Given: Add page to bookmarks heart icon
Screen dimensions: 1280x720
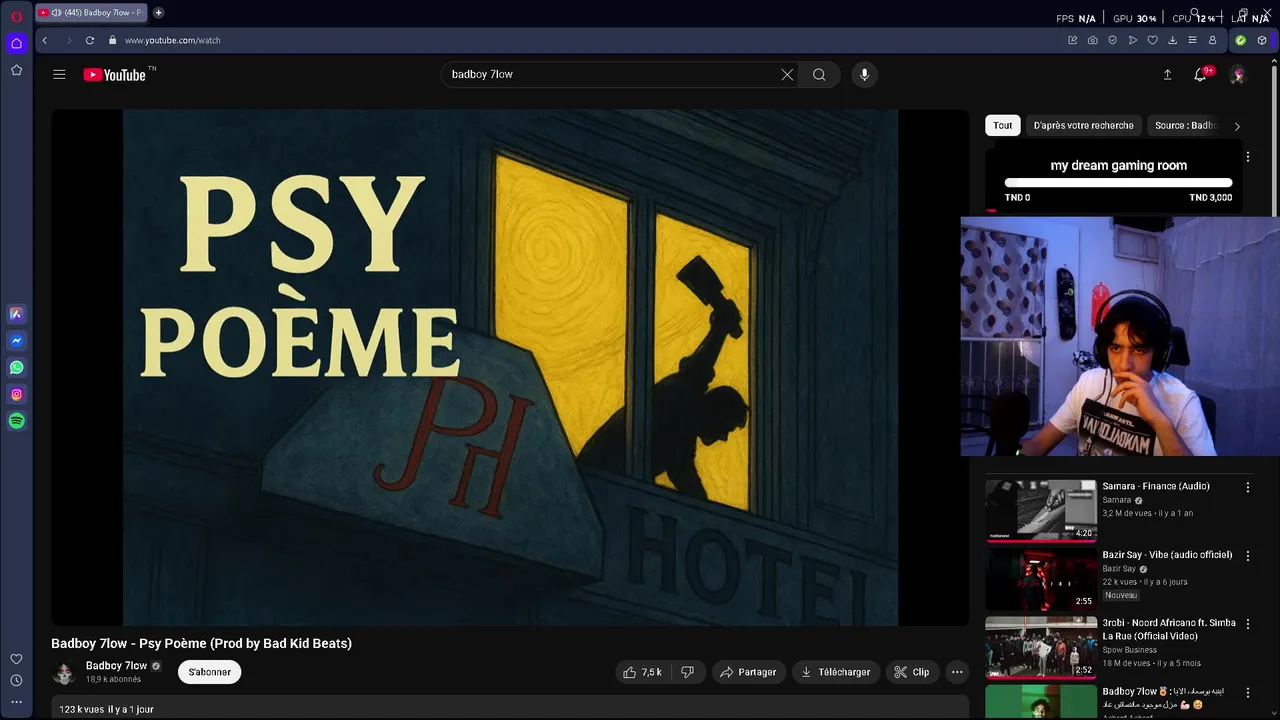Looking at the screenshot, I should tap(1153, 40).
